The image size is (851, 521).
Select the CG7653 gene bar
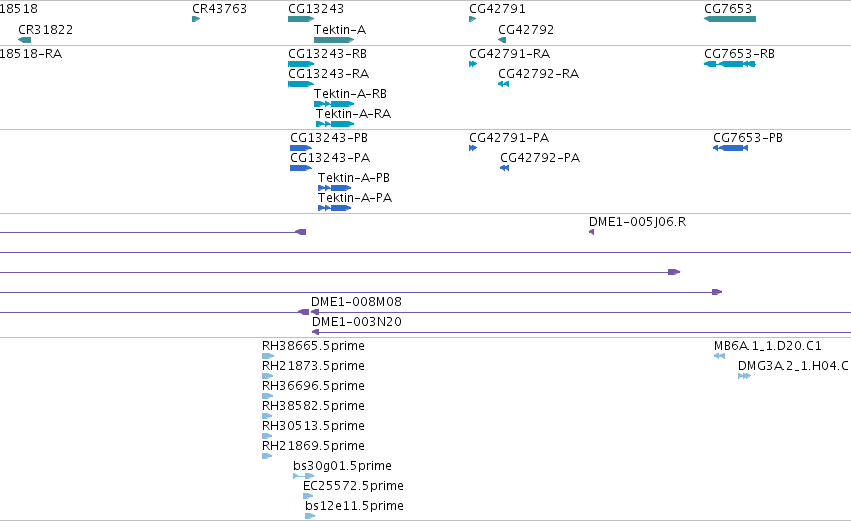click(x=730, y=19)
